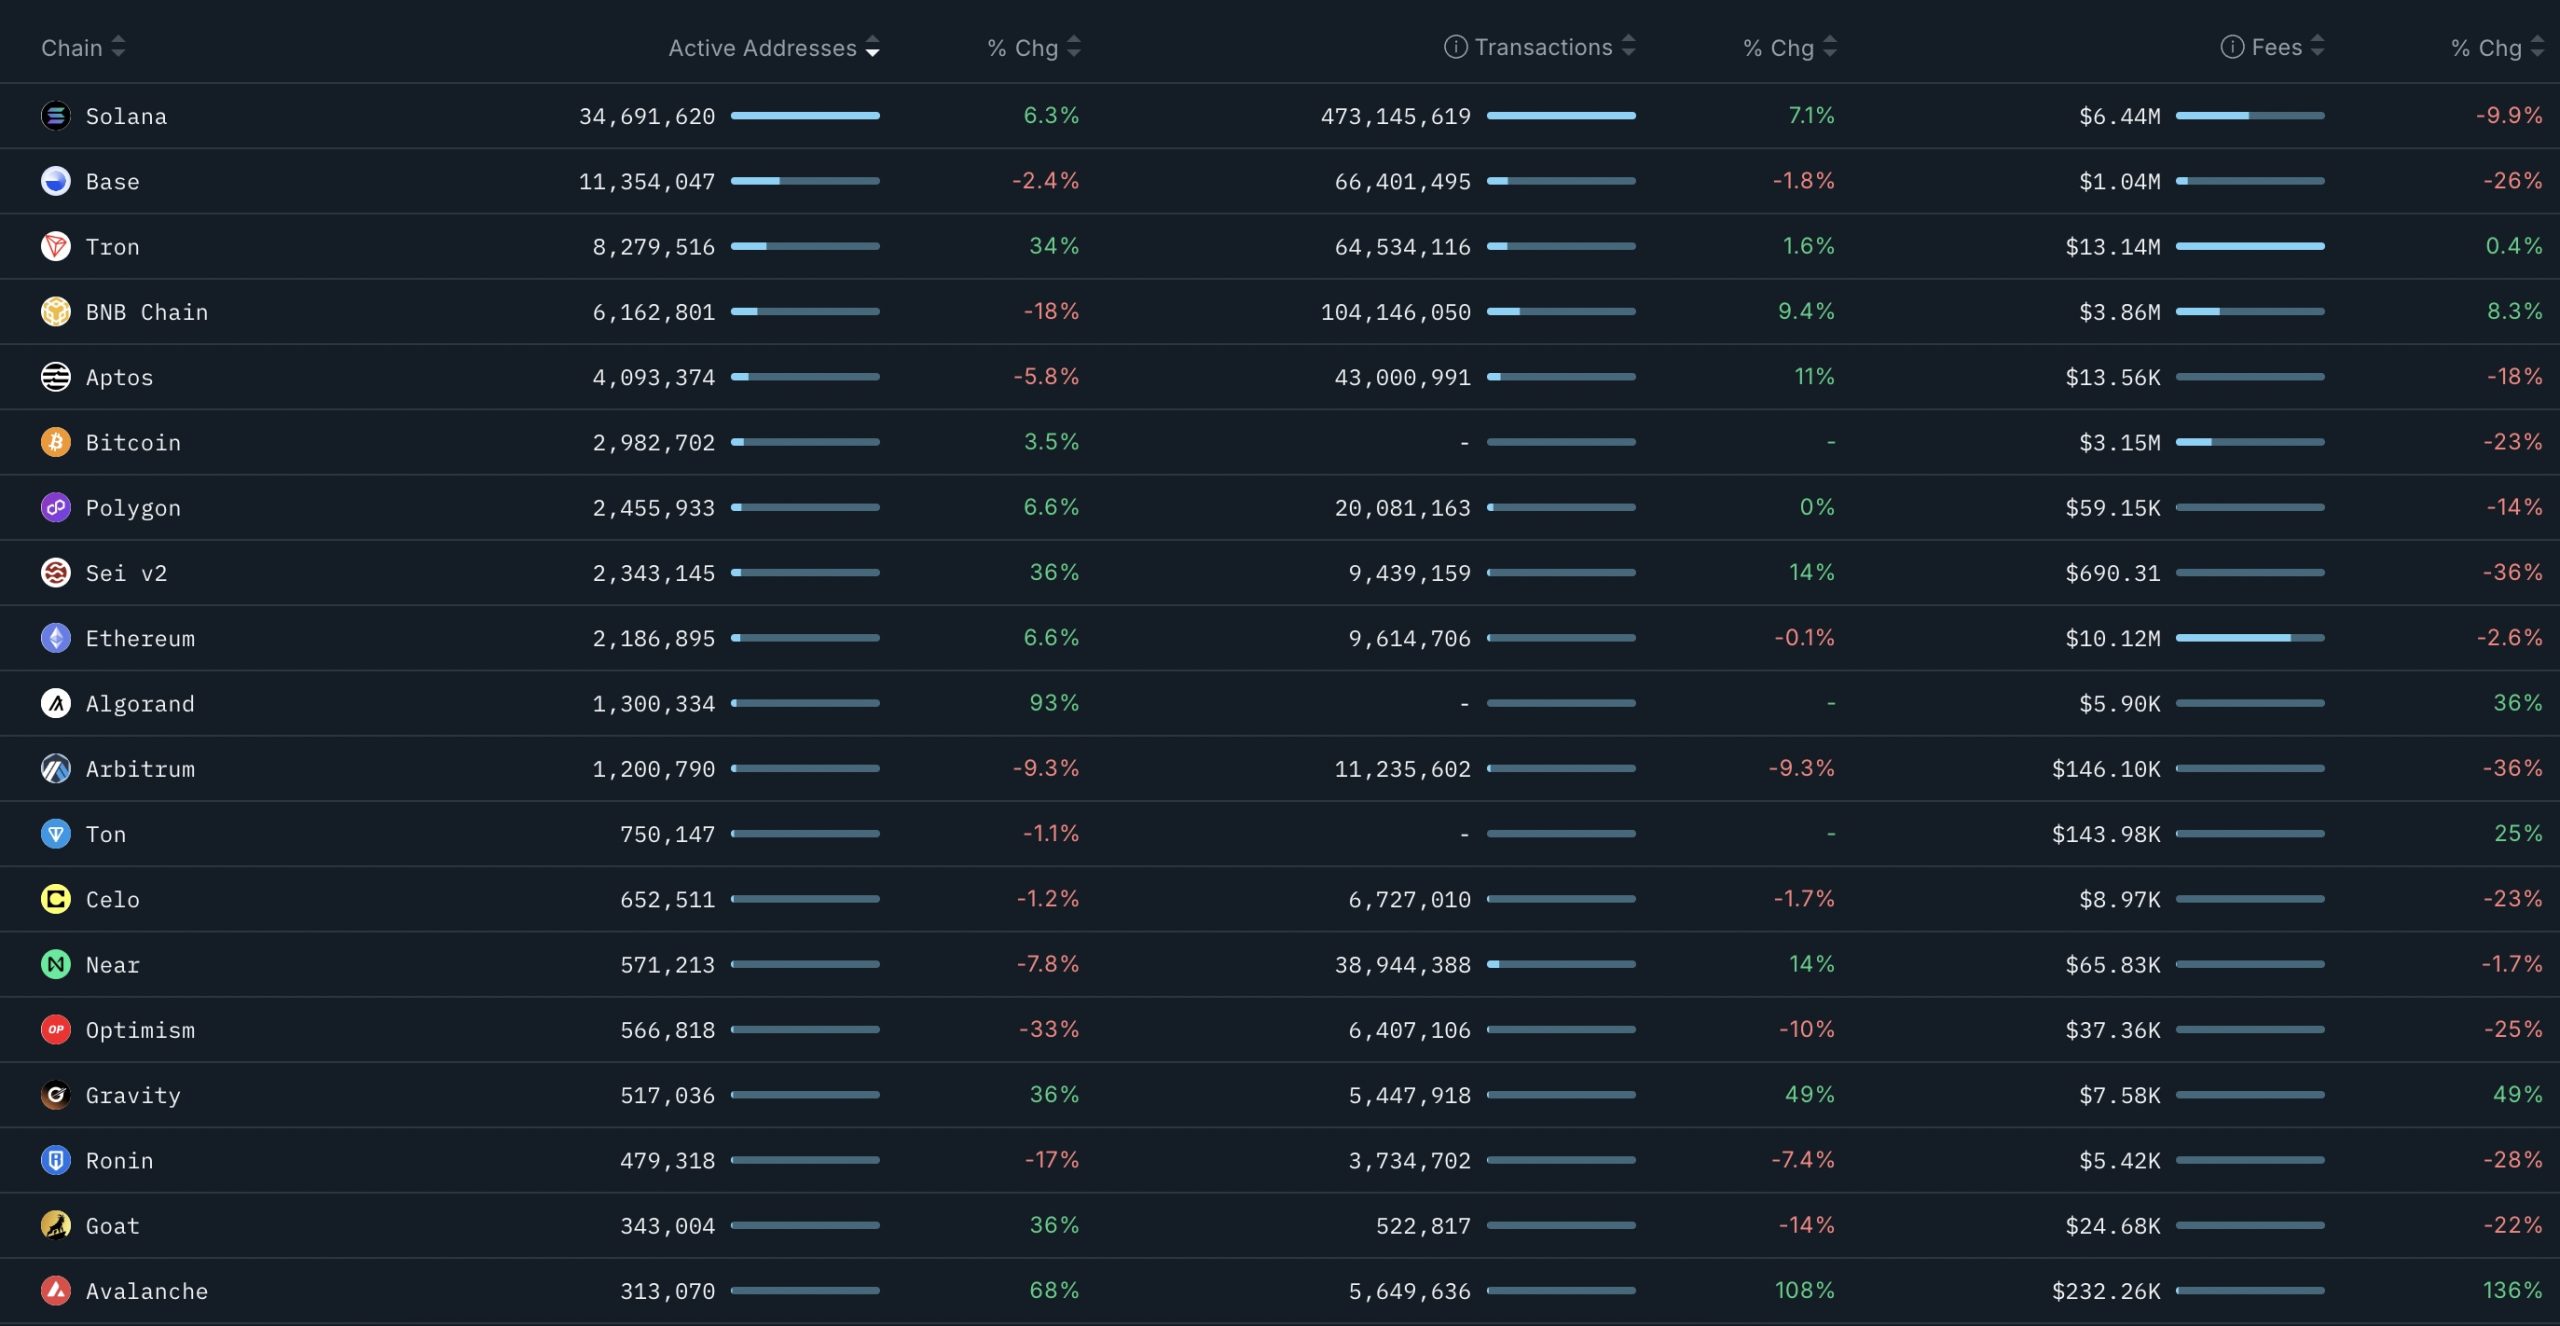Viewport: 2560px width, 1326px height.
Task: Open the Solana chain link
Action: click(126, 116)
